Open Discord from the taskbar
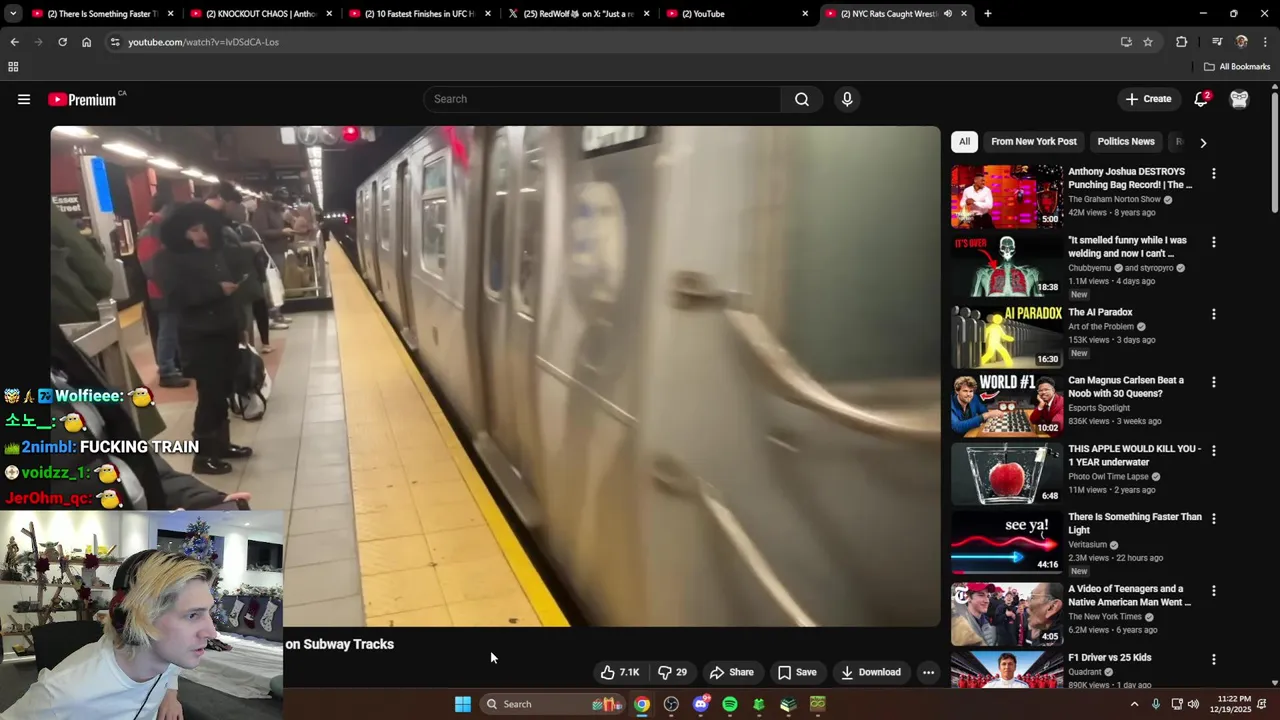This screenshot has width=1280, height=720. [701, 704]
